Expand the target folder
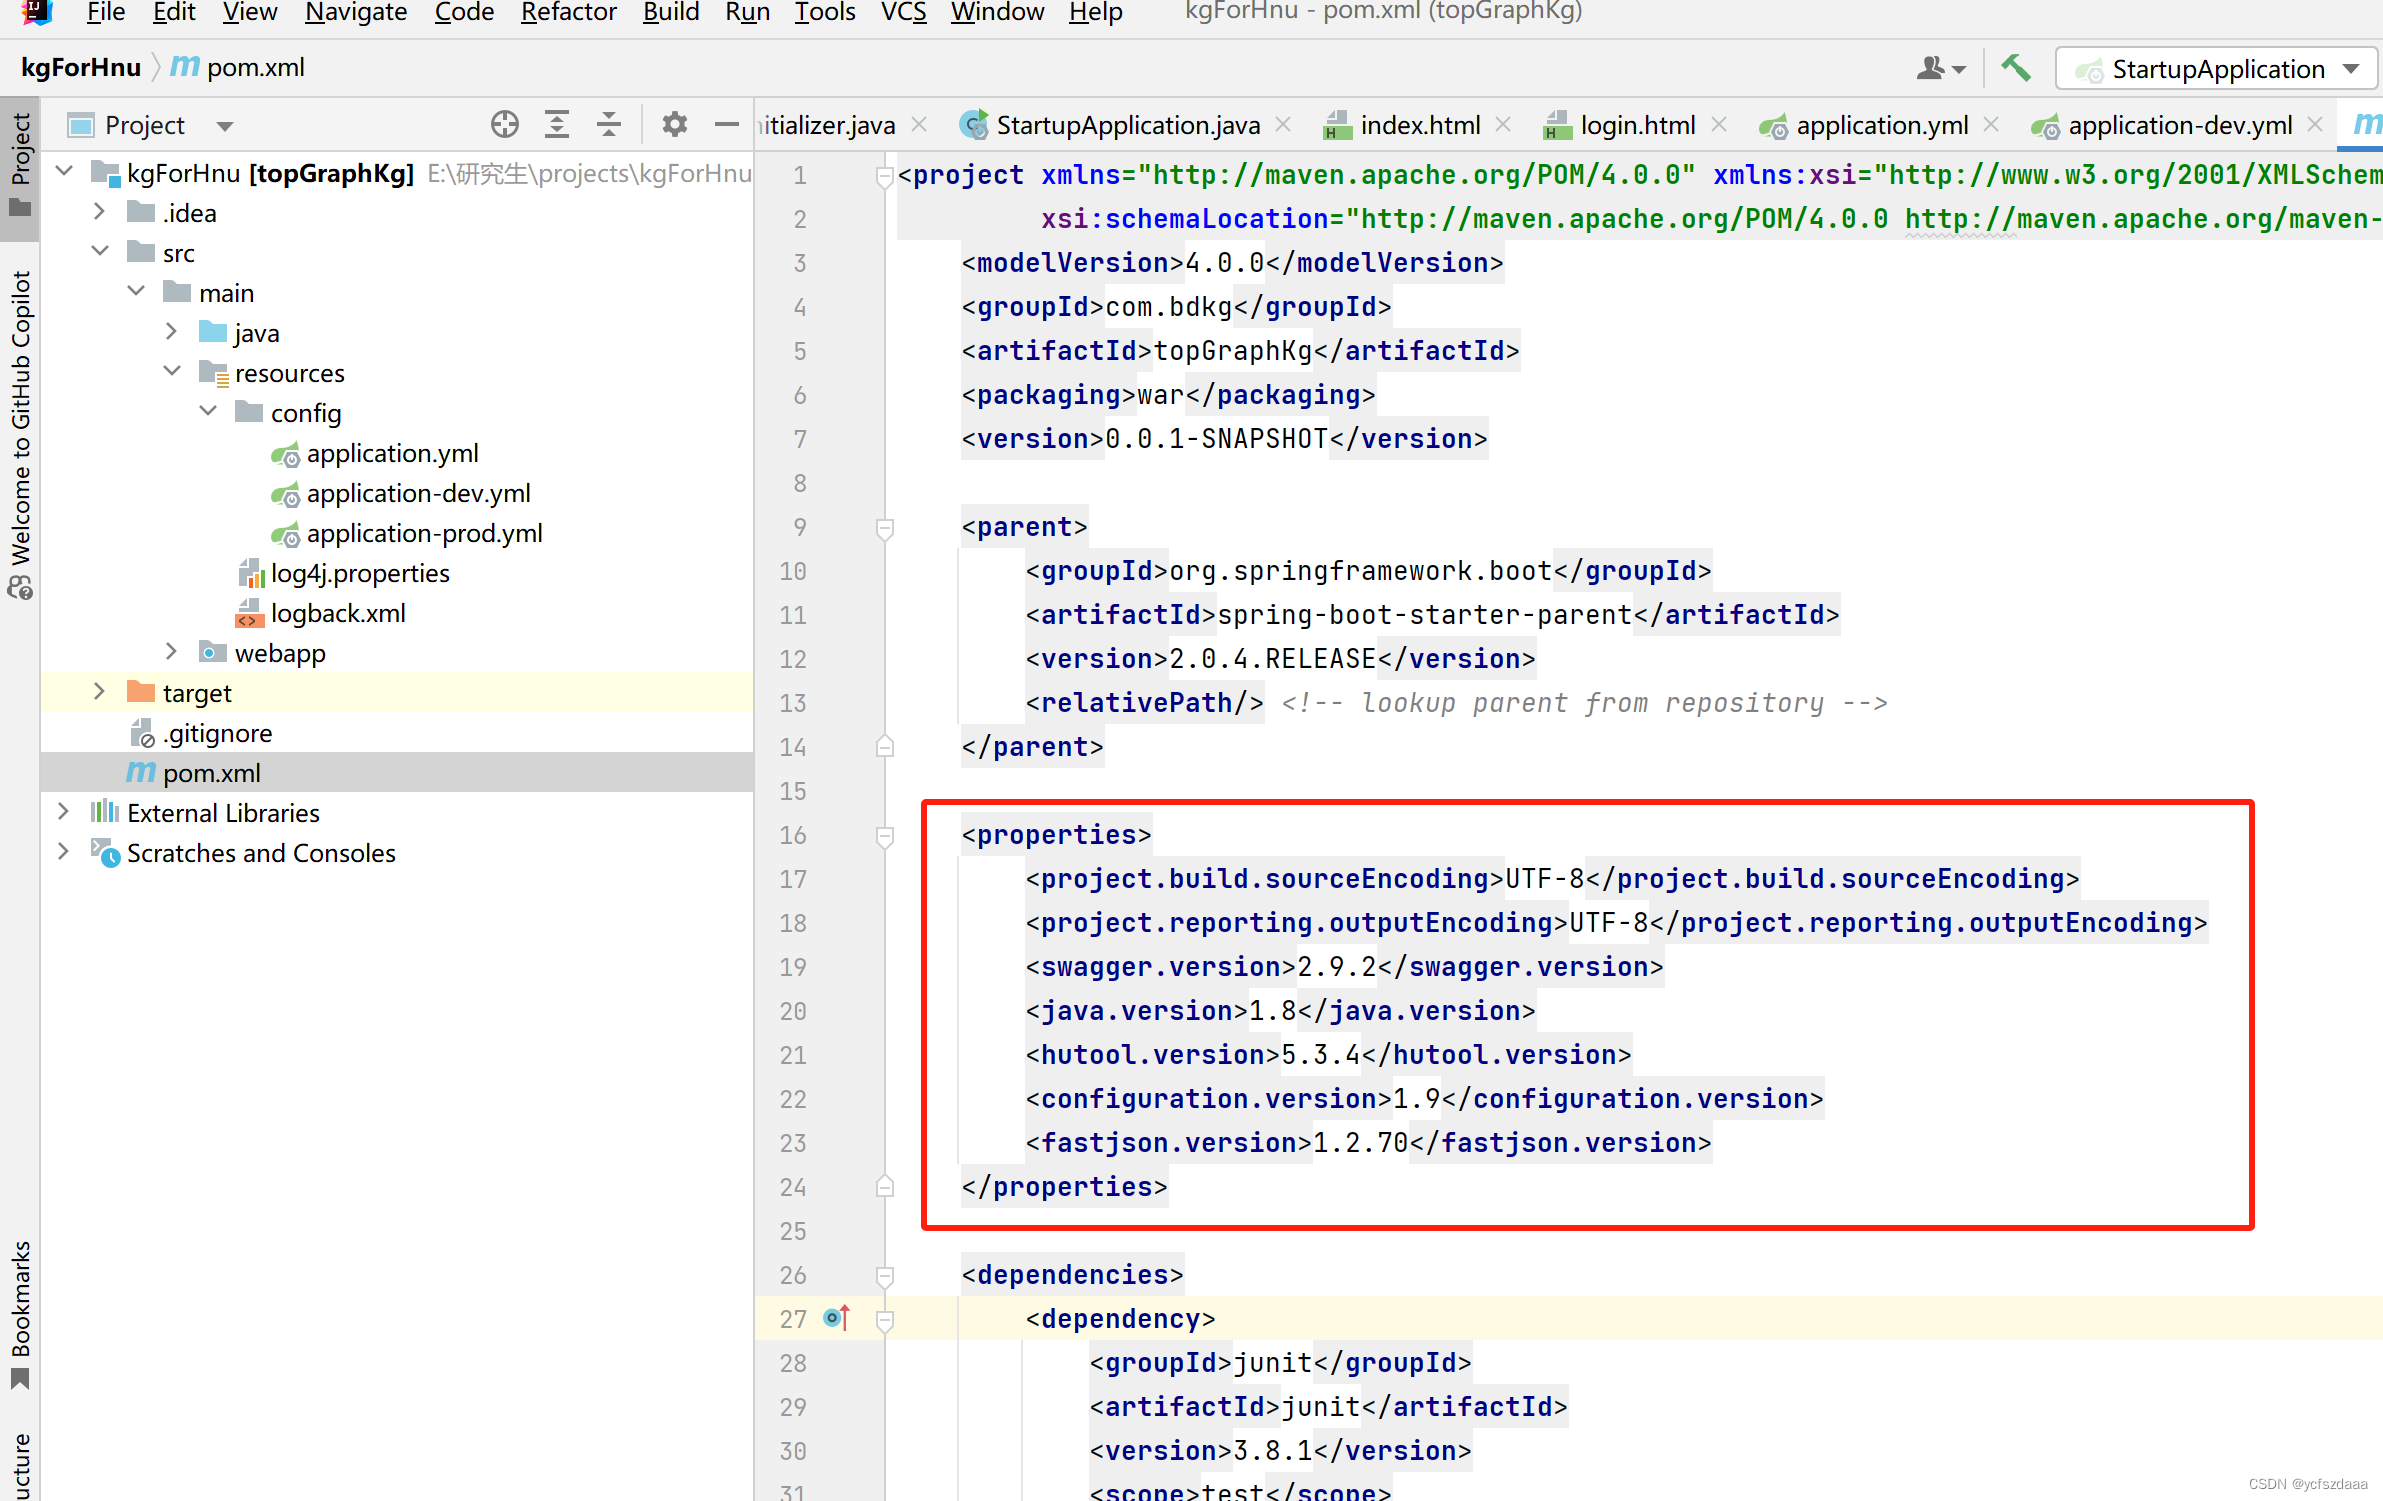The image size is (2383, 1501). (99, 692)
